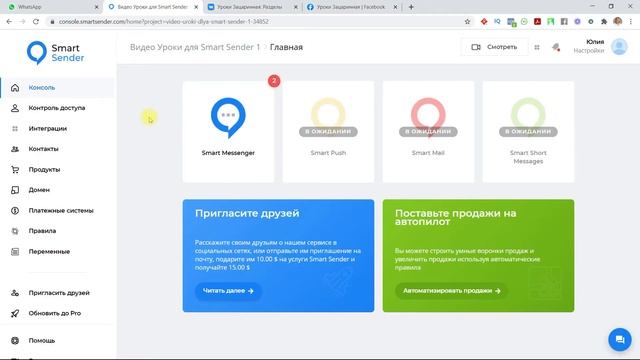The image size is (640, 360).
Task: Click the Платежные системы coin icon
Action: click(x=15, y=211)
